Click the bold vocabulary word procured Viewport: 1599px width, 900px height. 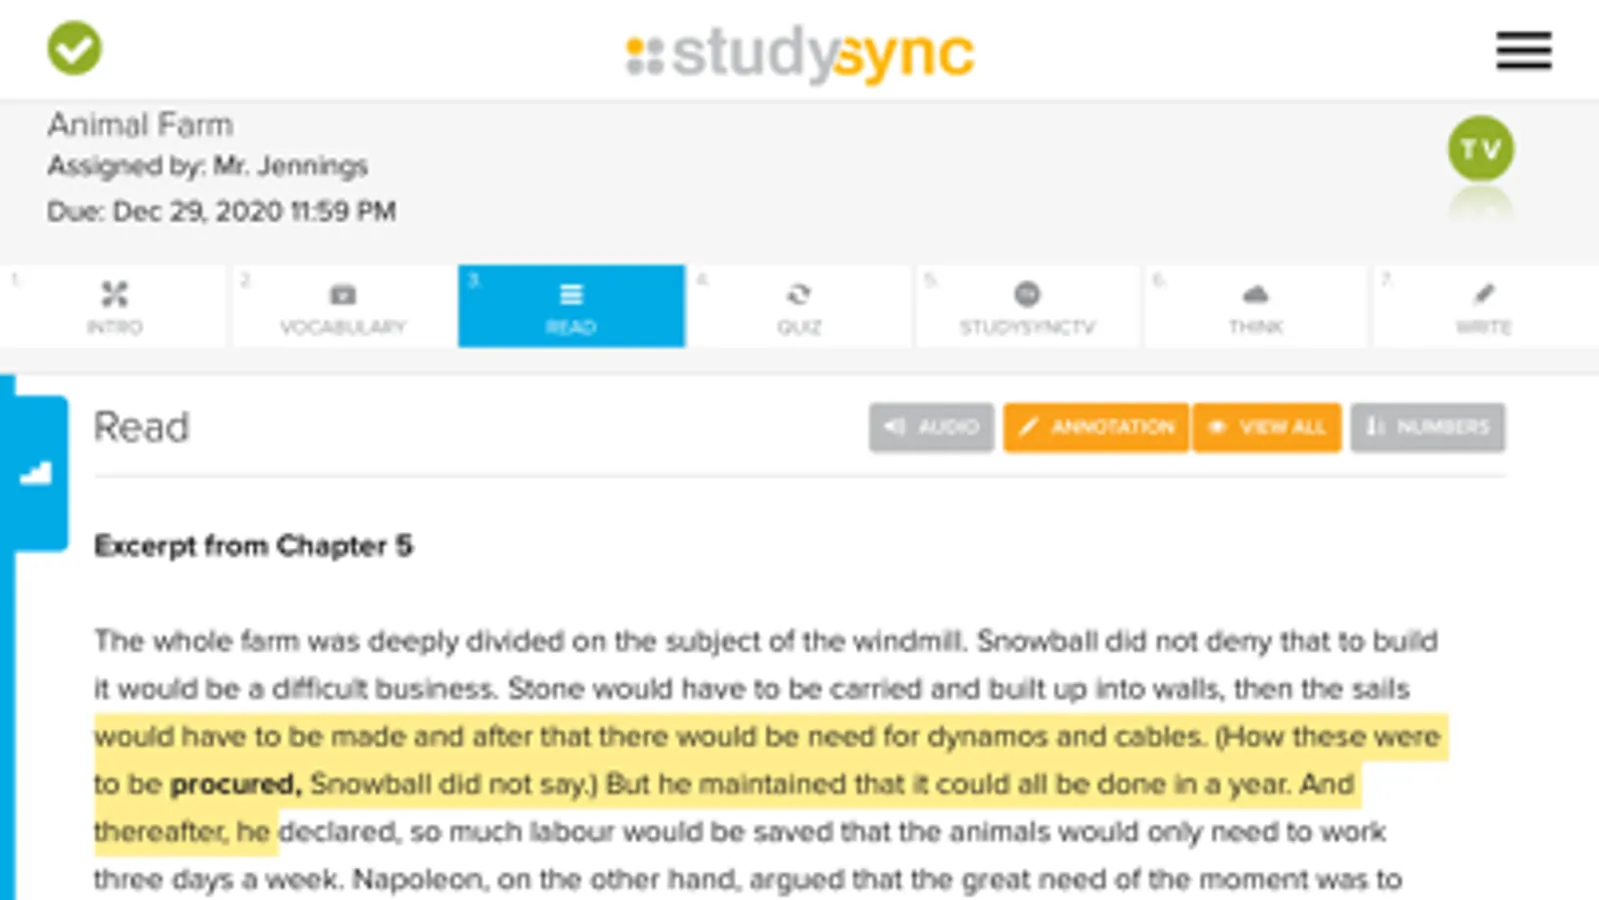coord(235,784)
